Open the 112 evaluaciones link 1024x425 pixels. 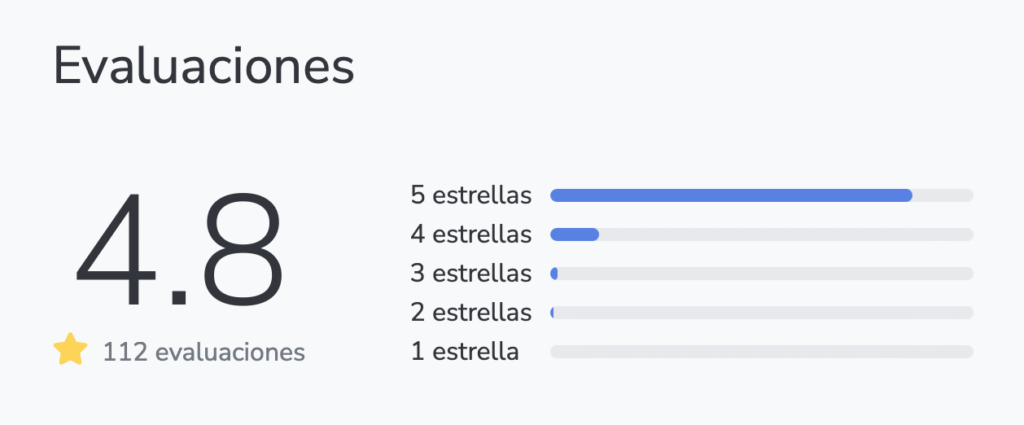(204, 352)
